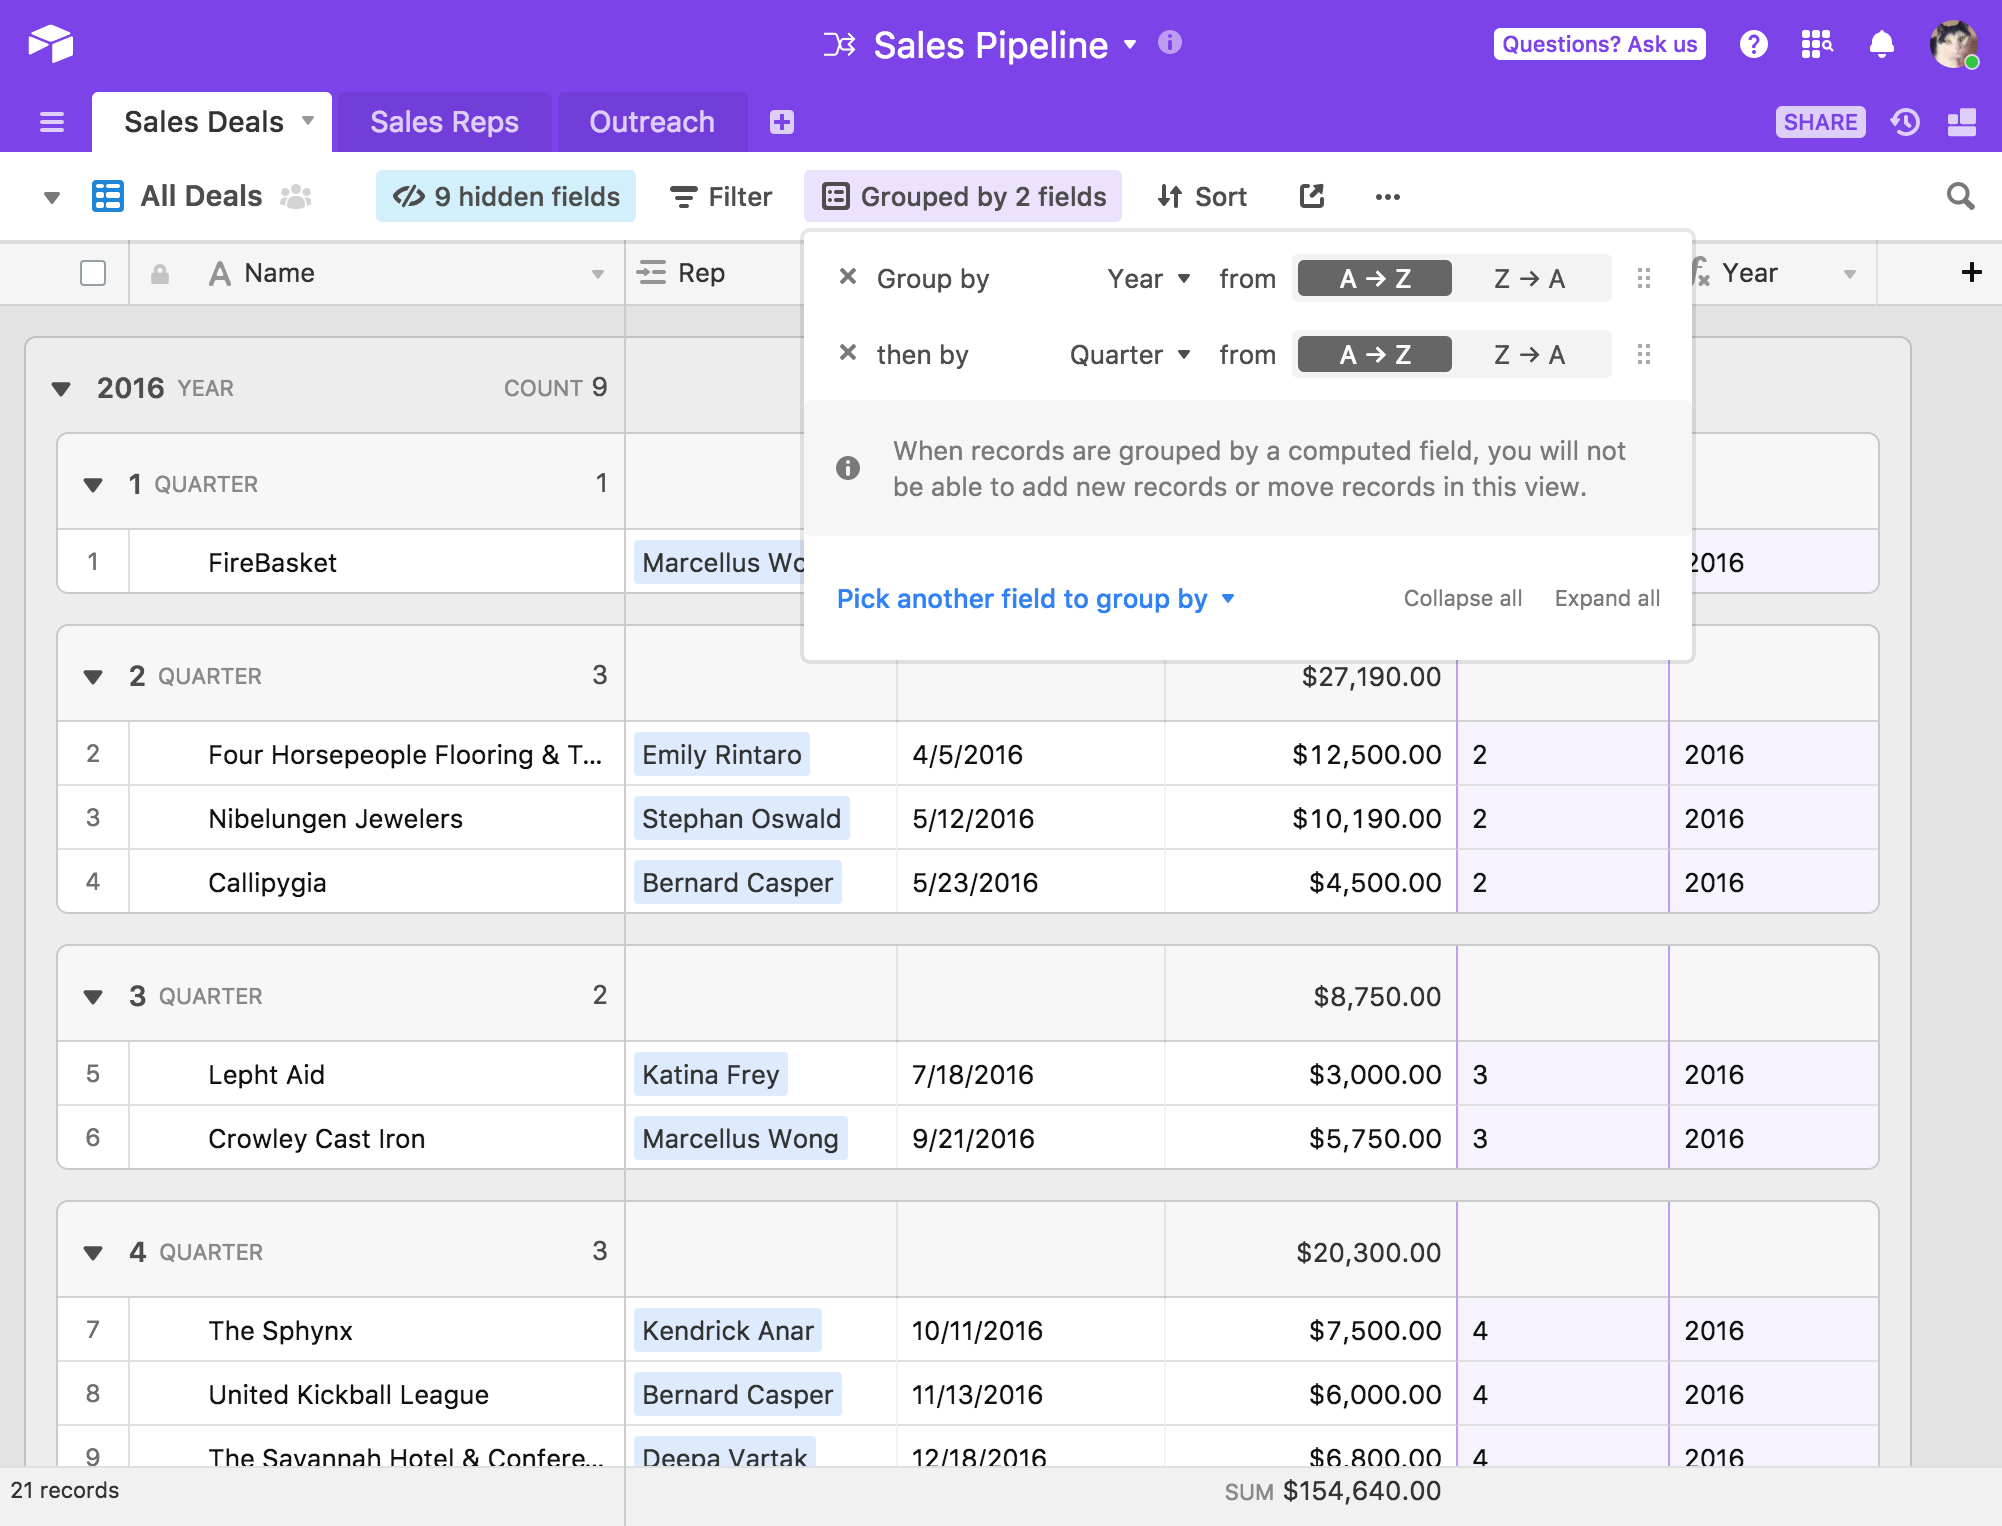2002x1526 pixels.
Task: Click the Name field text type icon
Action: point(220,273)
